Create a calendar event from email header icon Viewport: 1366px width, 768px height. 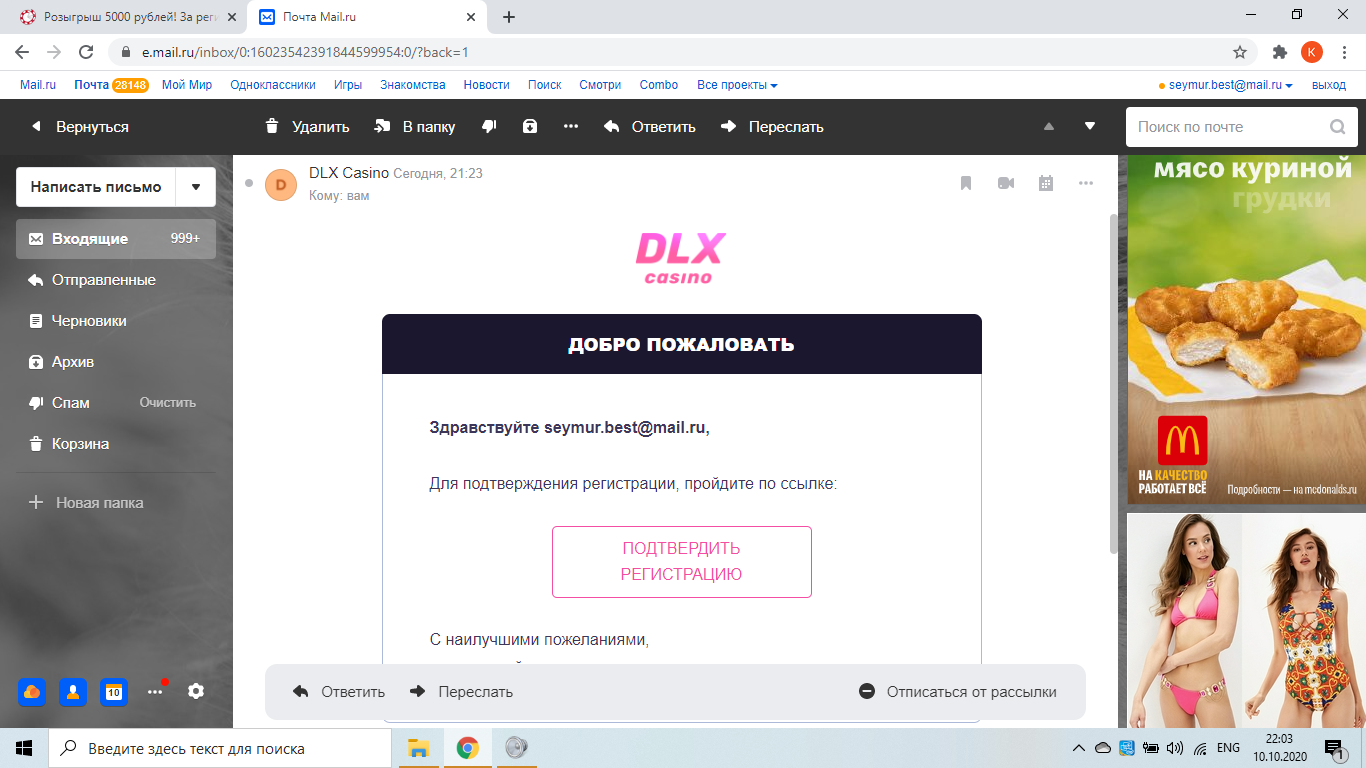coord(1046,183)
